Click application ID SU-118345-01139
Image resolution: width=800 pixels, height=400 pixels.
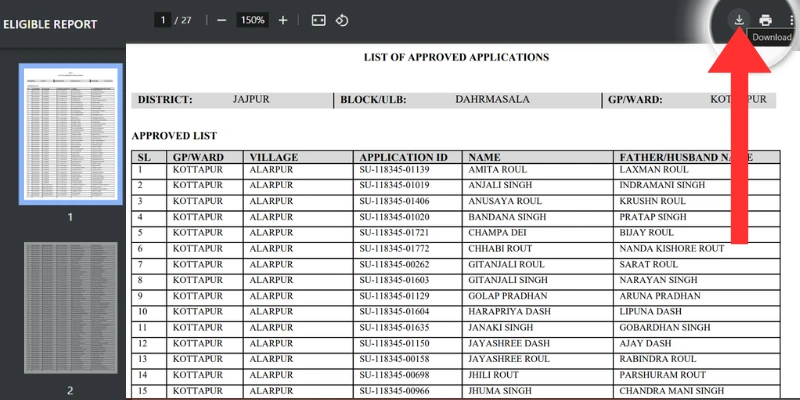(394, 169)
